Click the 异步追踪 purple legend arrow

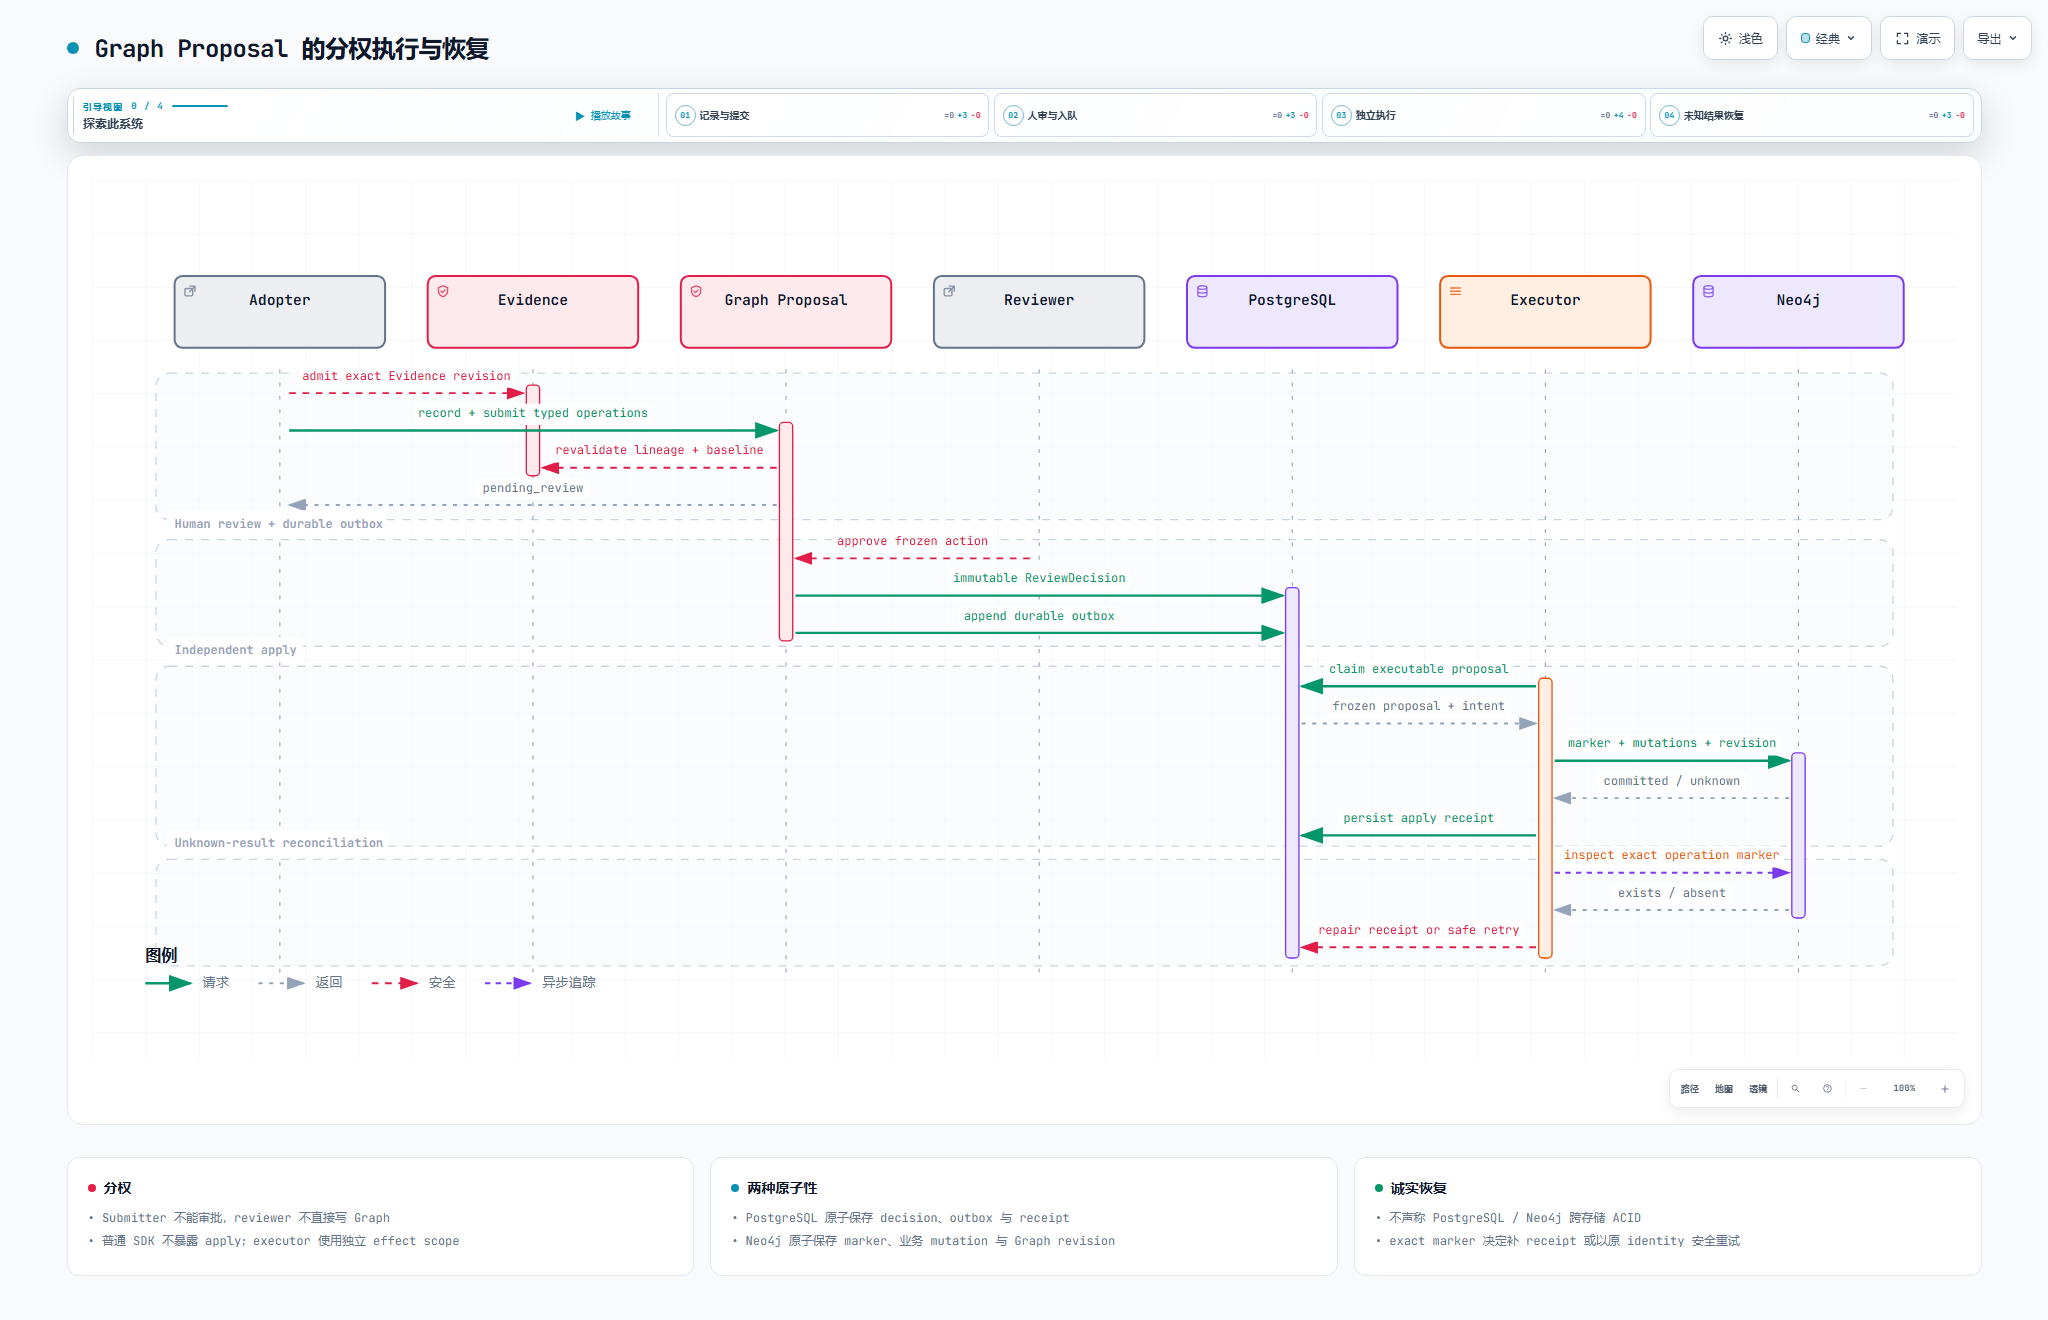click(508, 984)
